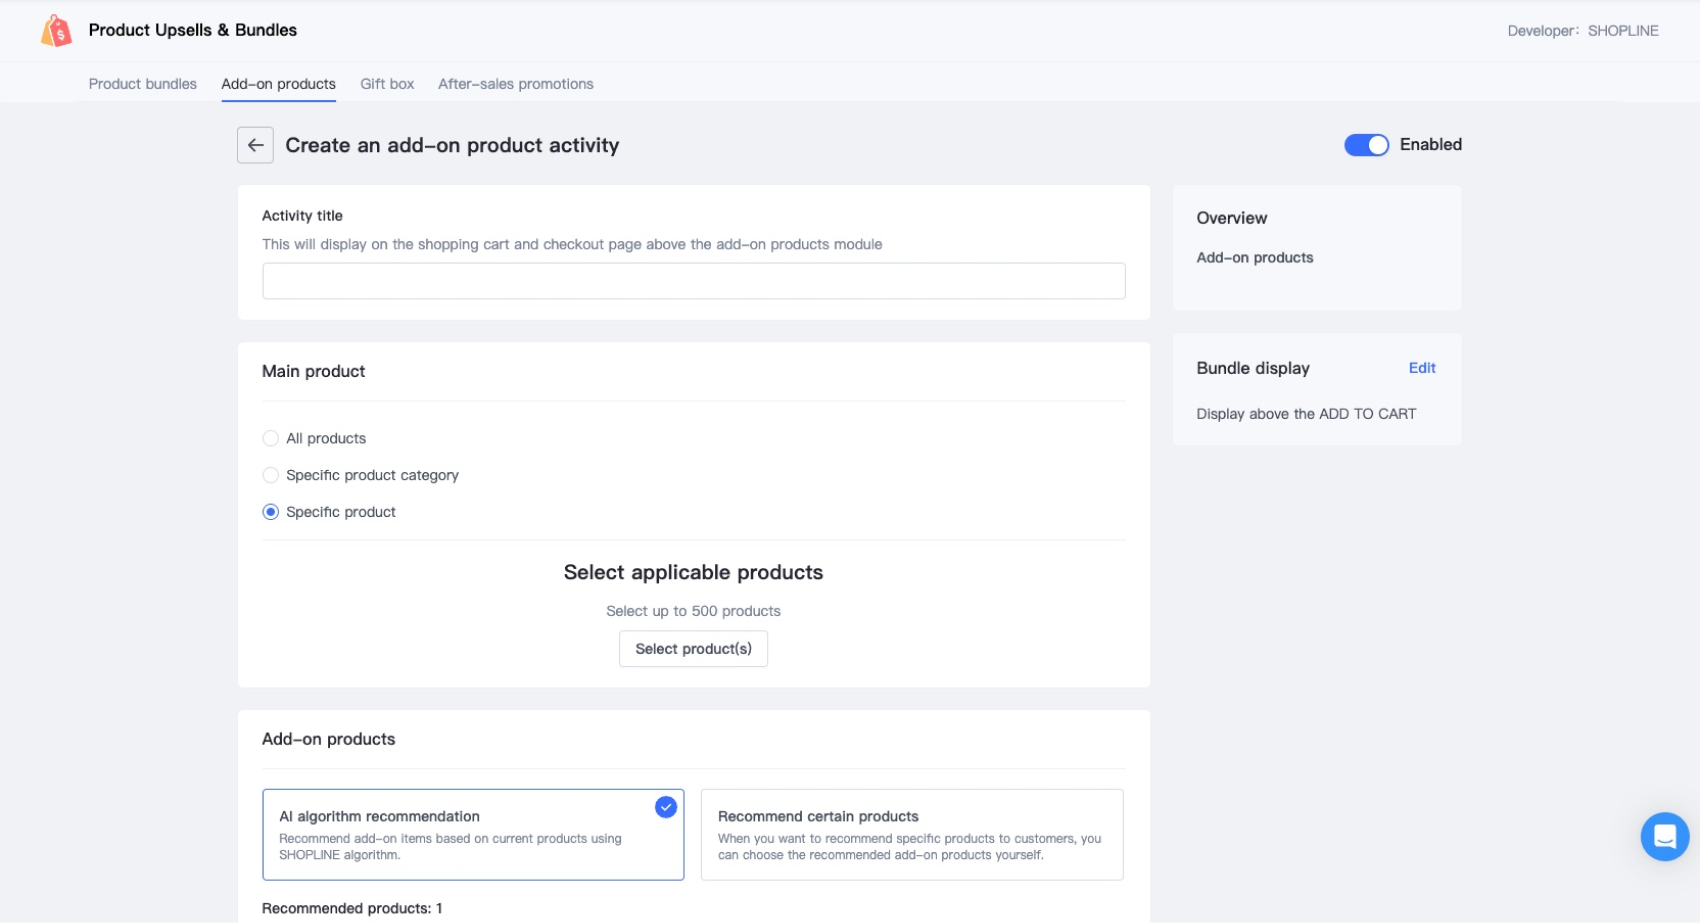Viewport: 1700px width, 923px height.
Task: Click the Activity title input field
Action: pos(693,281)
